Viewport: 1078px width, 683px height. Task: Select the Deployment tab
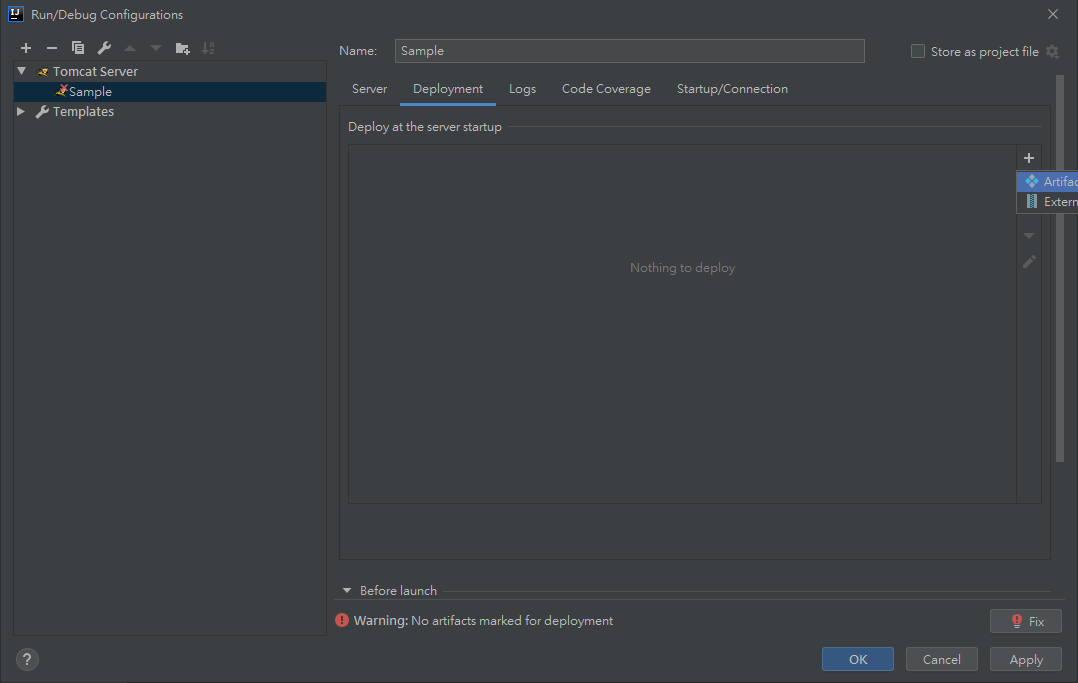point(448,89)
